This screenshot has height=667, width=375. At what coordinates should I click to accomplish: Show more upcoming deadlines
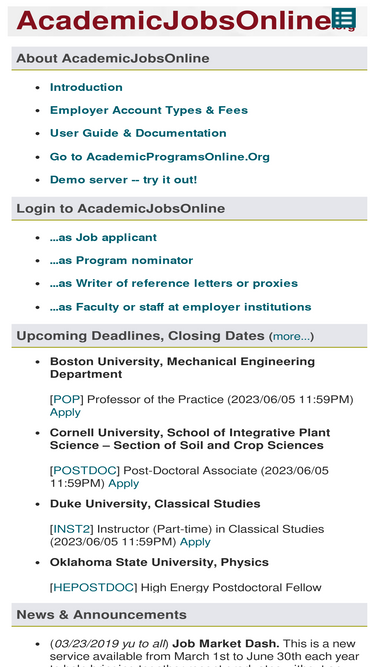(292, 336)
